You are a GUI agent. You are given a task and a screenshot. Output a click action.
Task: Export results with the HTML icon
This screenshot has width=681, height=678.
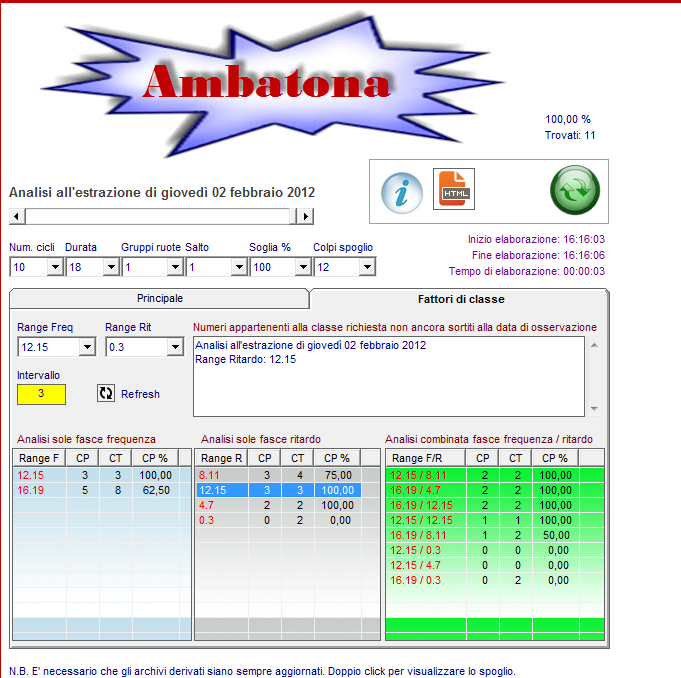pos(454,189)
